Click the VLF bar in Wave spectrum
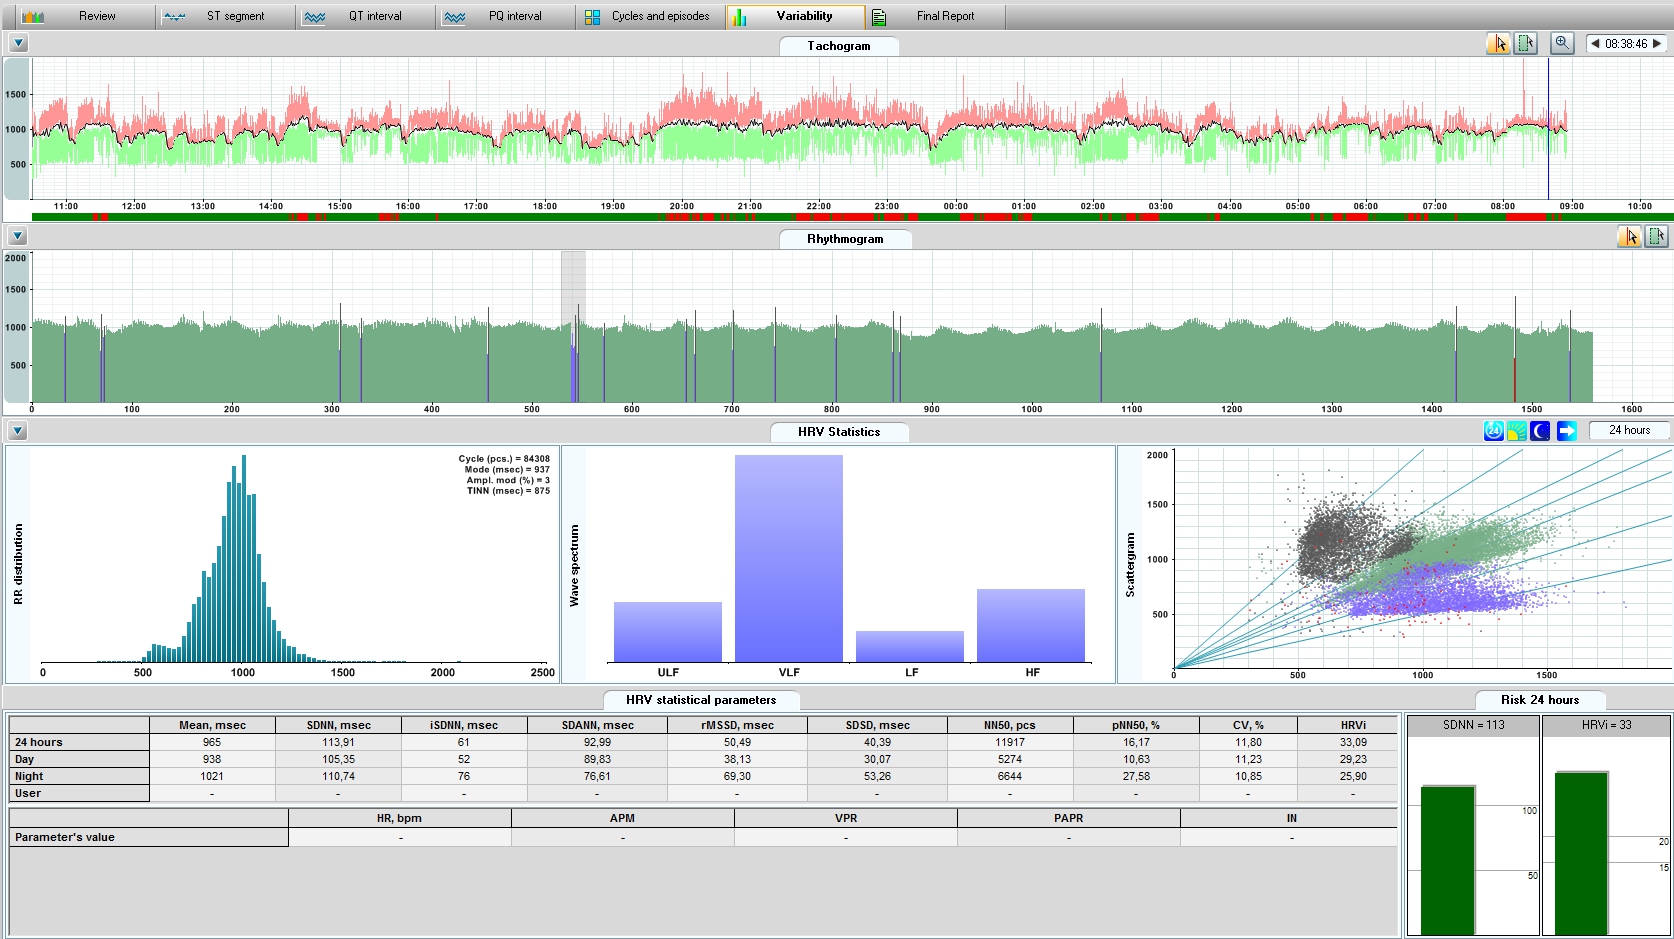Screen dimensions: 1674x939 click(x=789, y=558)
